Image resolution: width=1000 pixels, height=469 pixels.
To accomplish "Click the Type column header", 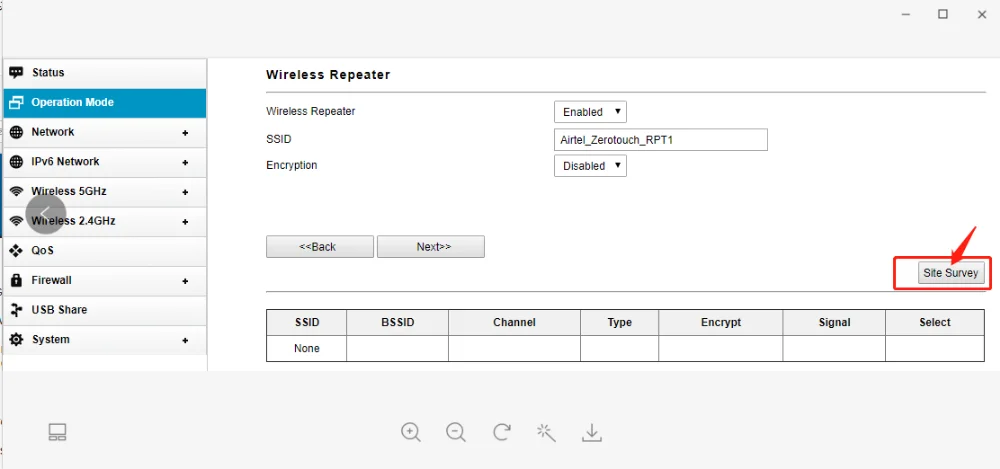I will pyautogui.click(x=619, y=322).
